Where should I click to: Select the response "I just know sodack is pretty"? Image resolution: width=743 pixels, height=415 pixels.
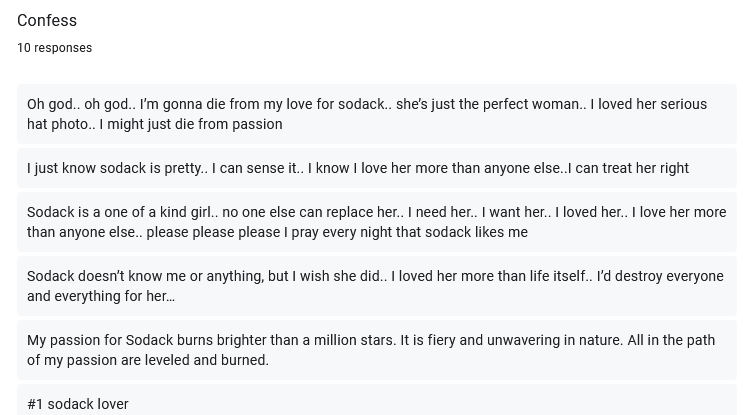377,168
